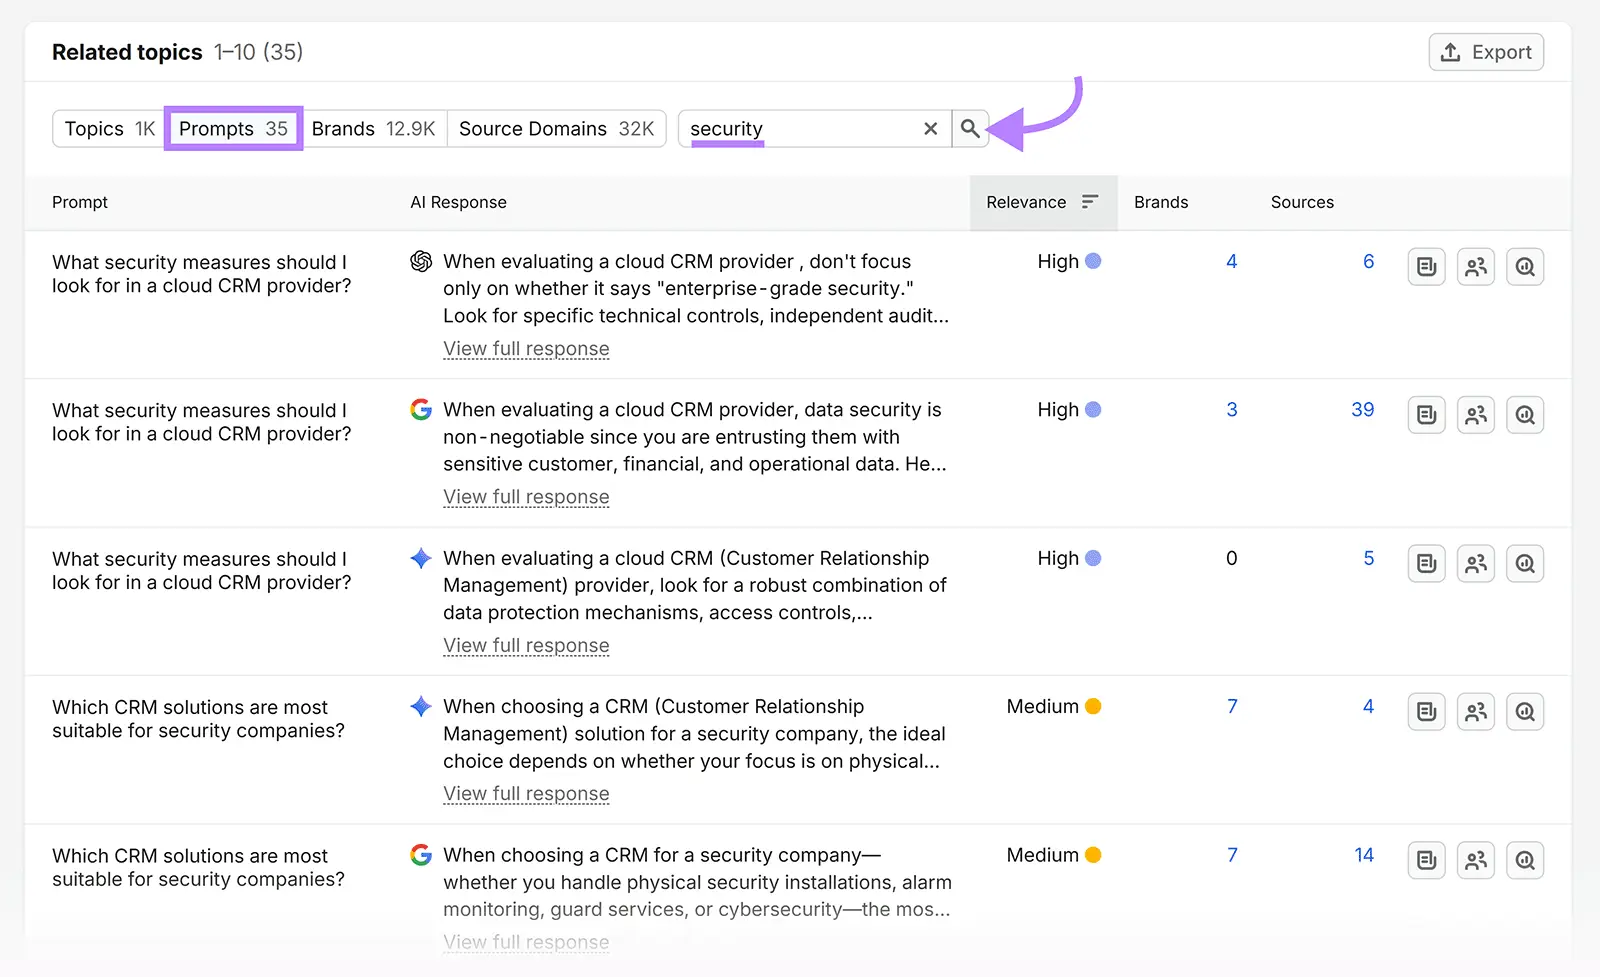1600x977 pixels.
Task: Click the sources count 39
Action: [x=1362, y=410]
